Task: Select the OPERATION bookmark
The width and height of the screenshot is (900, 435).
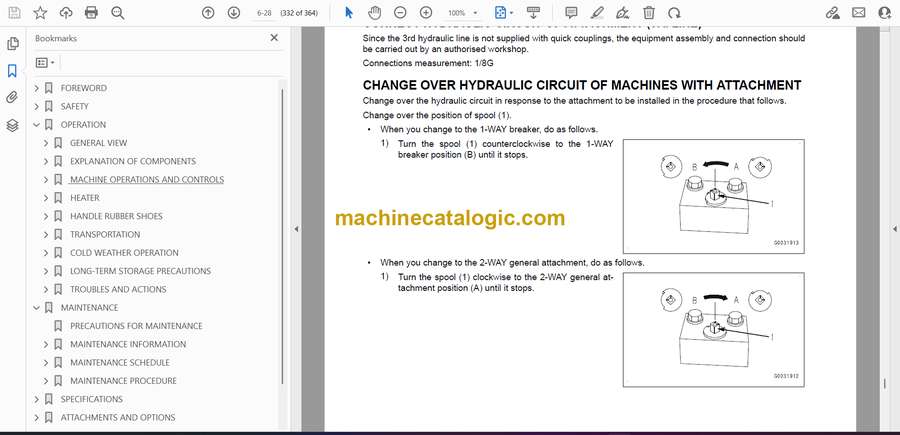Action: click(x=83, y=125)
